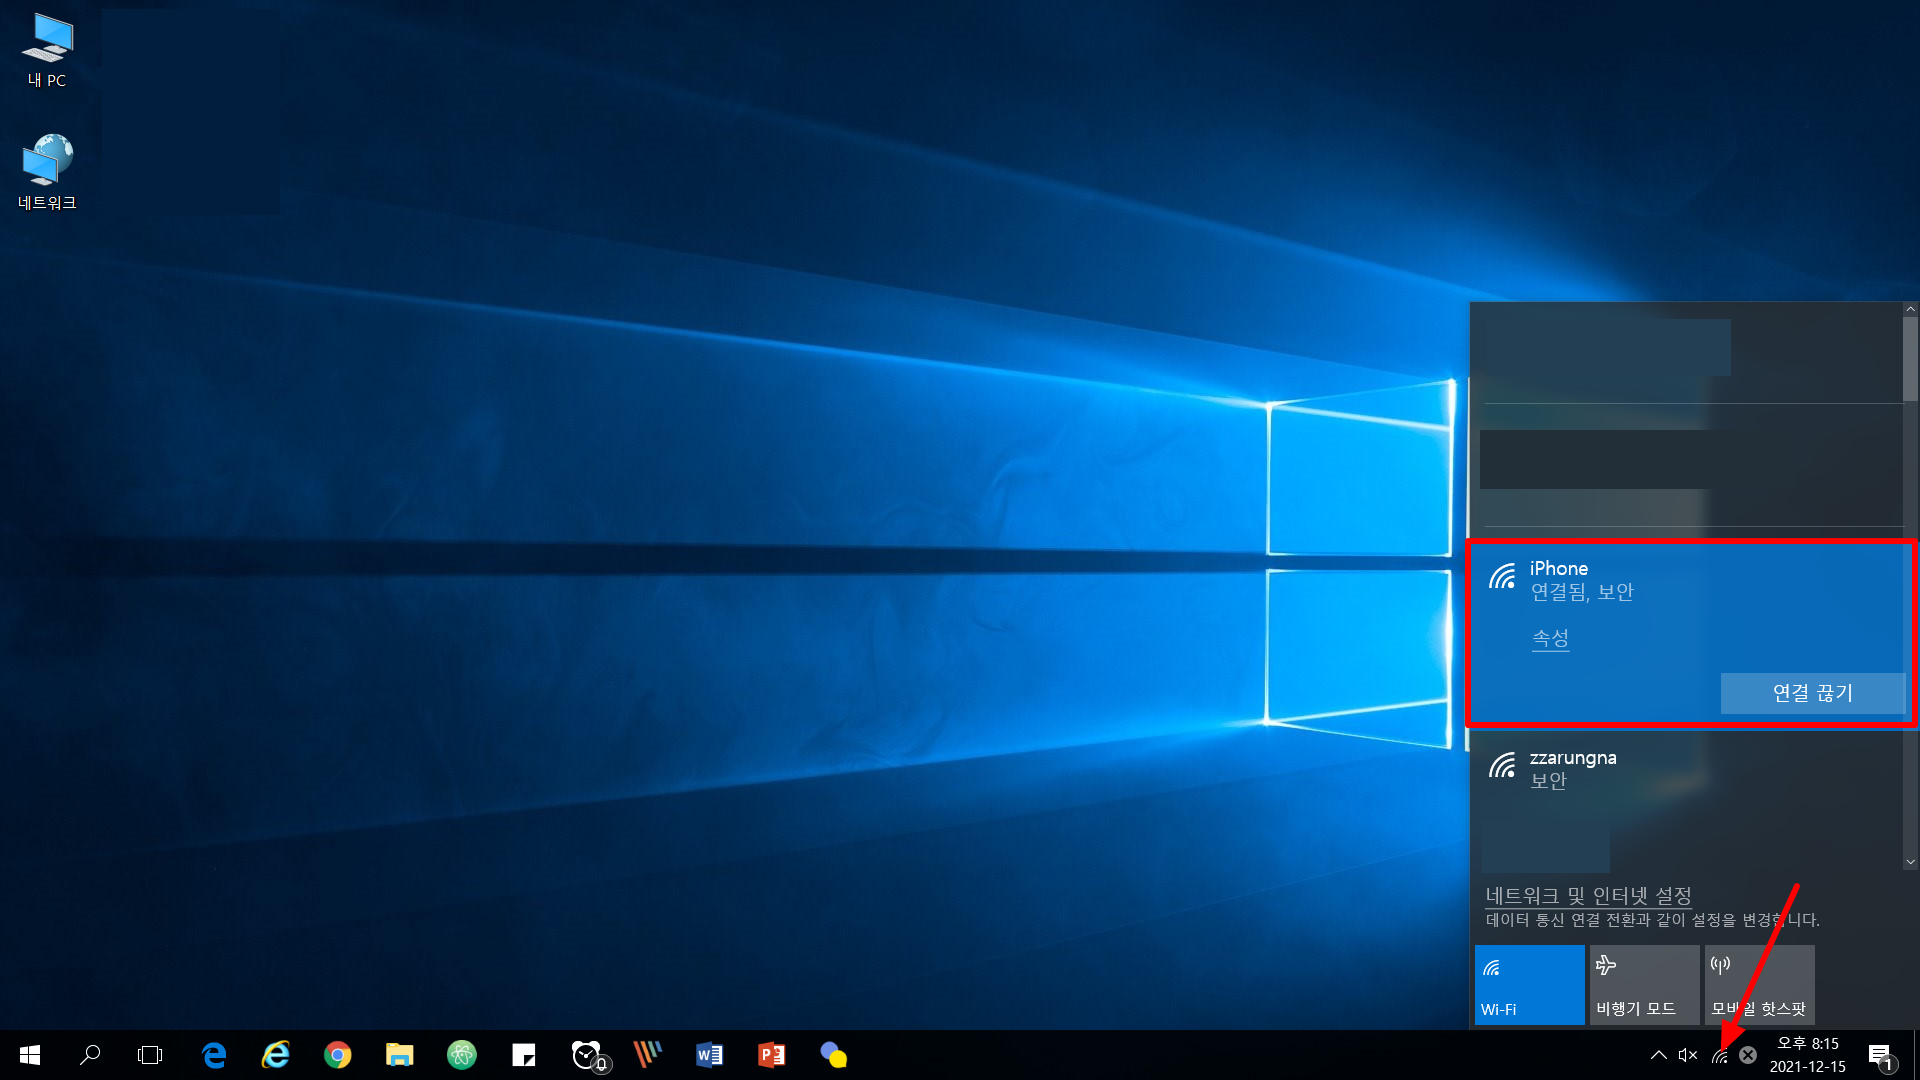The image size is (1920, 1080).
Task: Open PowerPoint from the taskbar
Action: [771, 1055]
